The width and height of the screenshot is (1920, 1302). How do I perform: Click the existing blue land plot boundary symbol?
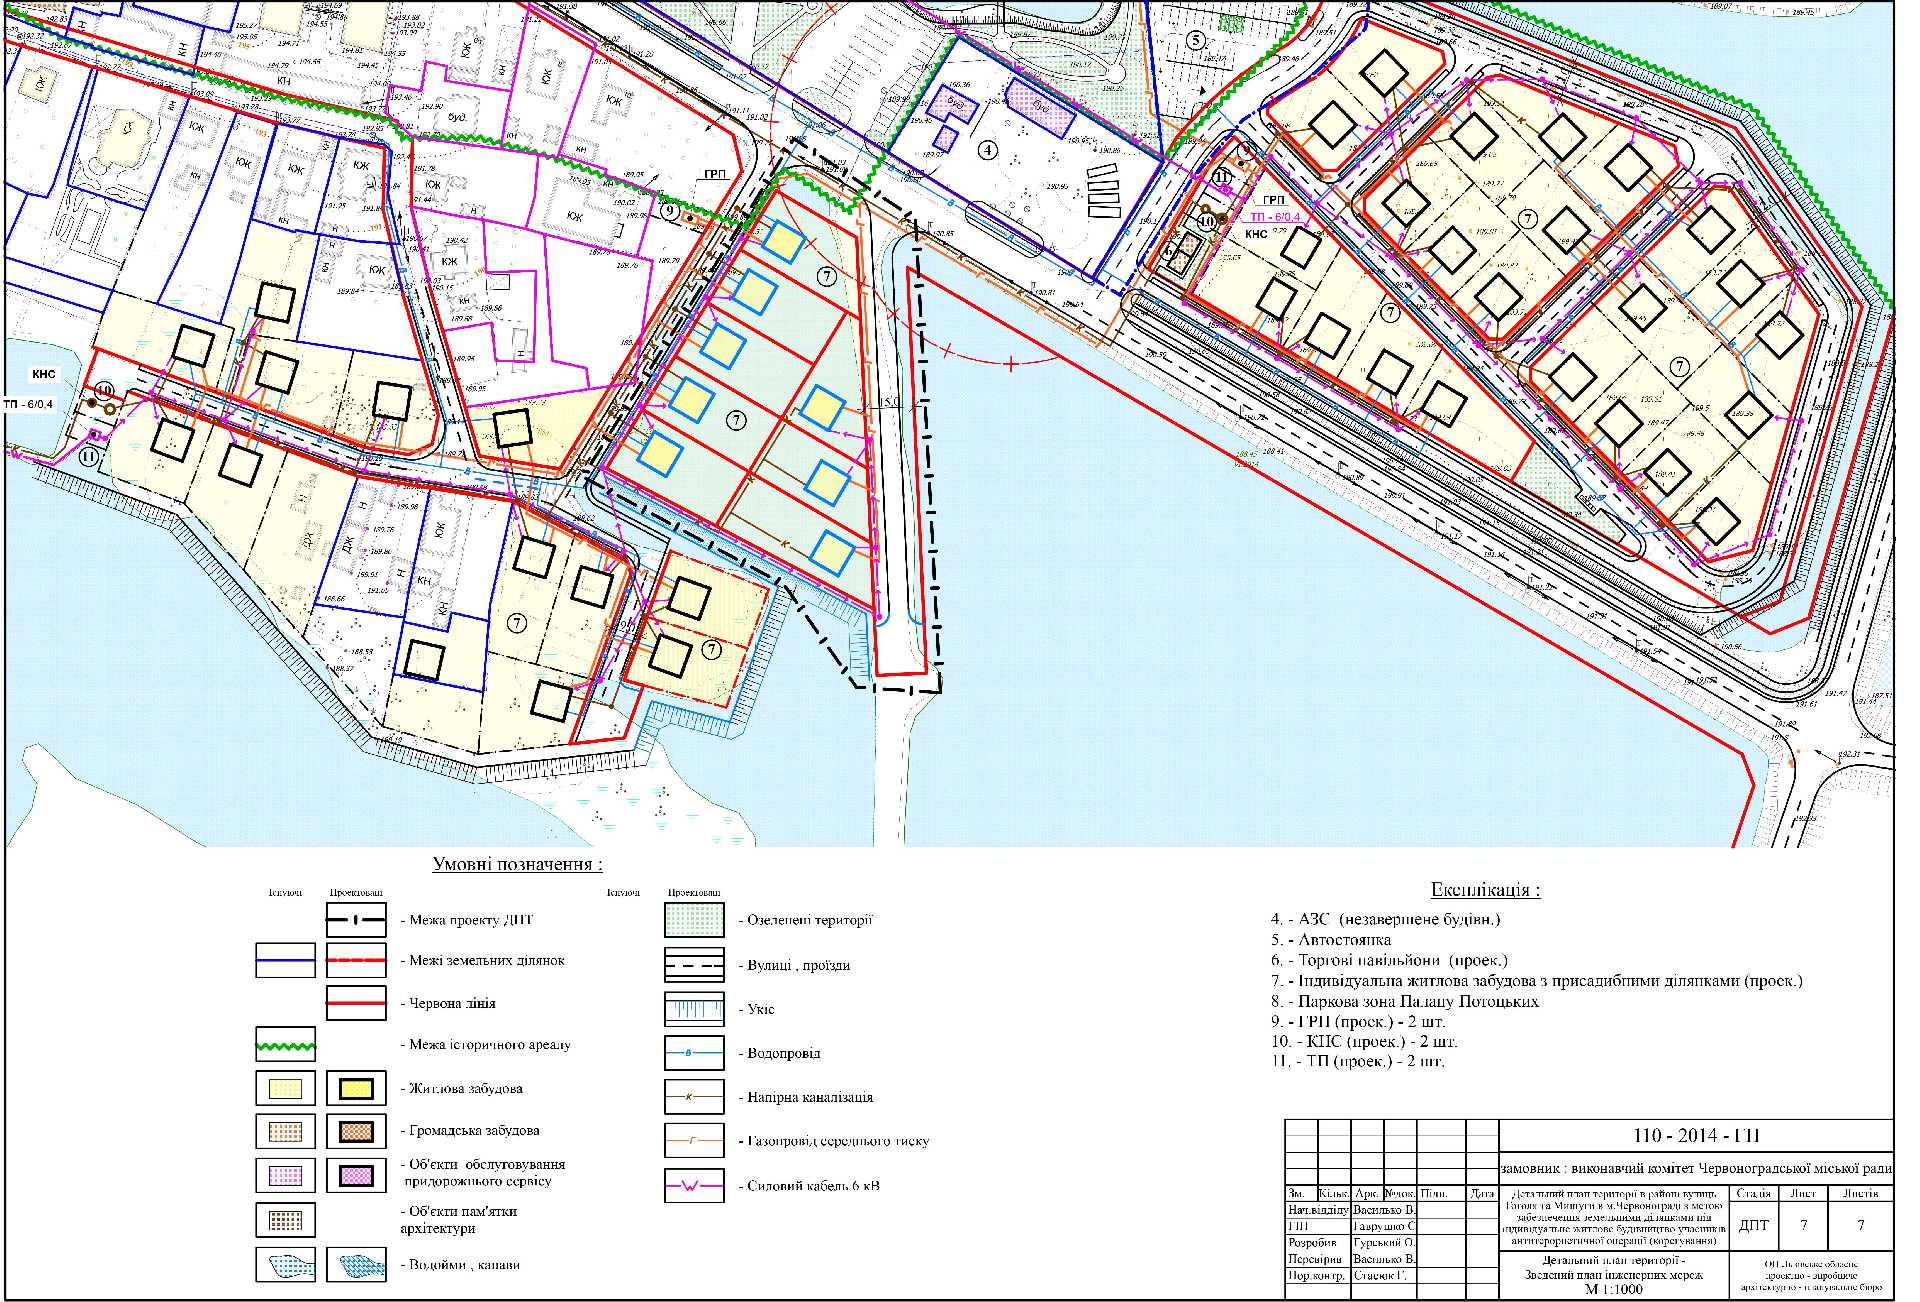(285, 961)
